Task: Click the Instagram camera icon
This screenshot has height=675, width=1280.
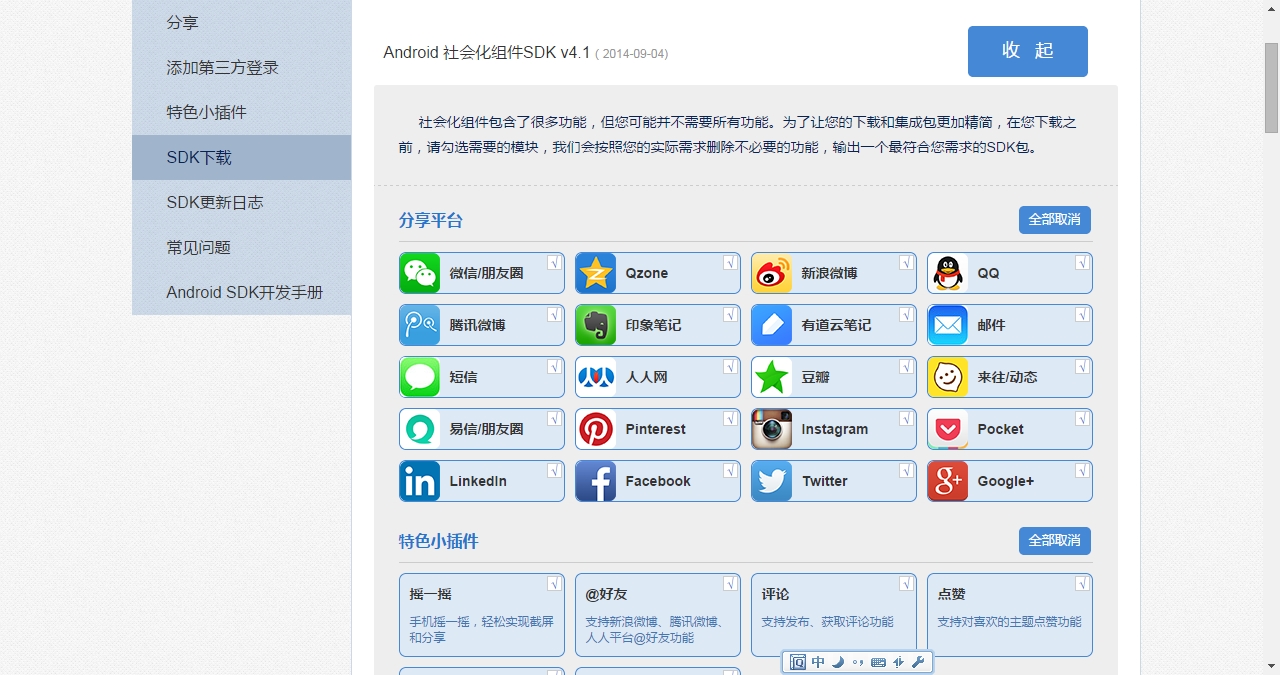Action: 772,429
